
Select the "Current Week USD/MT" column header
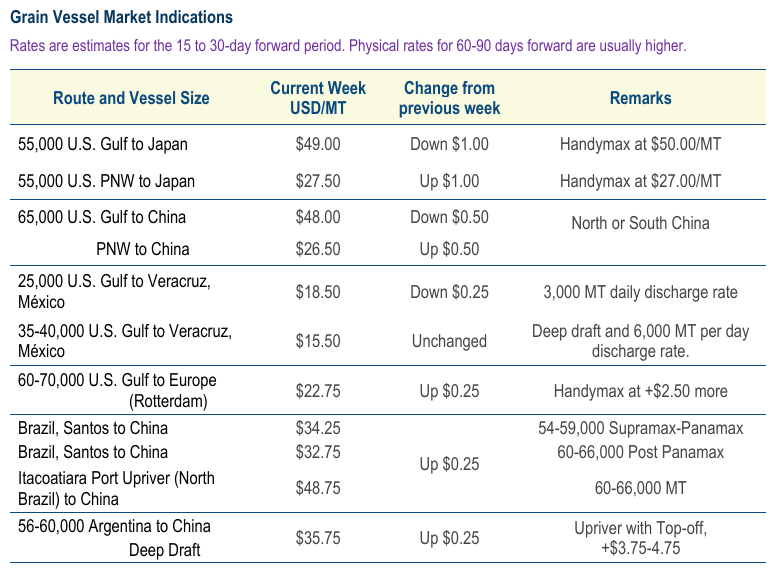(318, 98)
